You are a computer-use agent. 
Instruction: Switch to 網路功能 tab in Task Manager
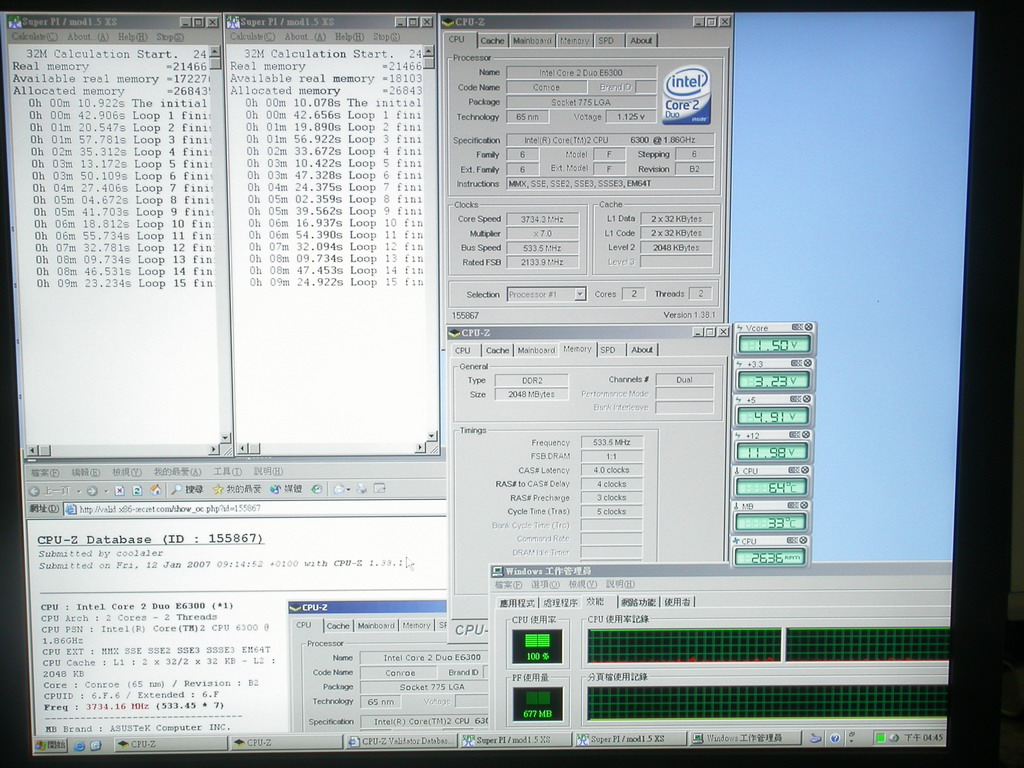point(638,602)
